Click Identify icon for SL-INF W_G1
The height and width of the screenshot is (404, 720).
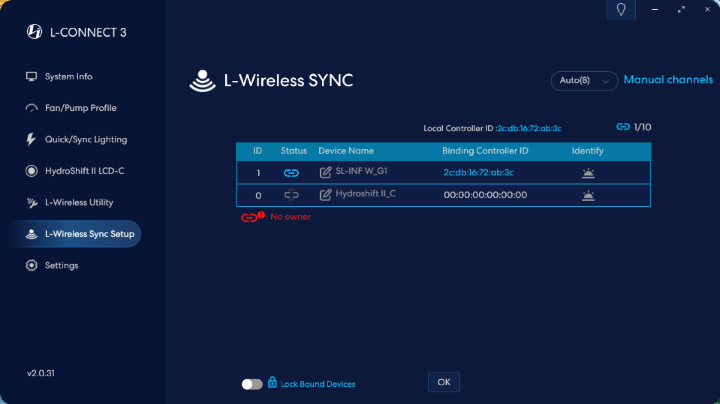tap(588, 172)
